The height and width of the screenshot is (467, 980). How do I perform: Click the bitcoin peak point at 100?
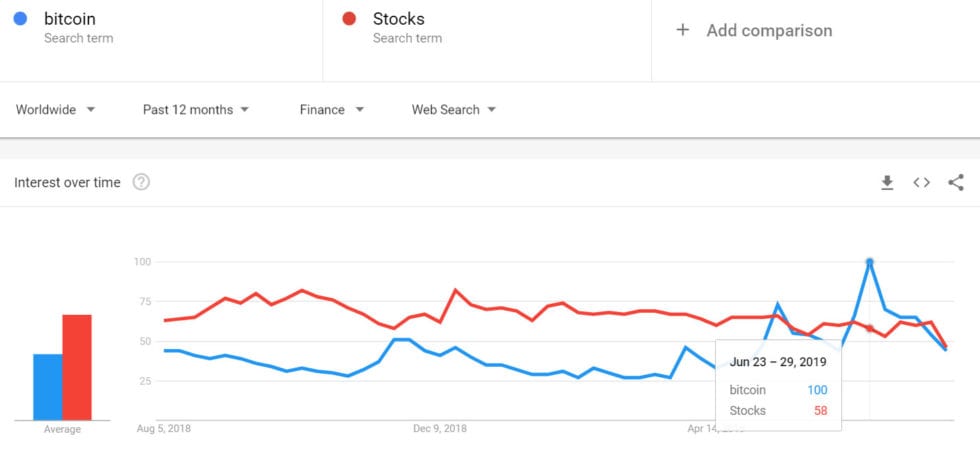pos(870,262)
